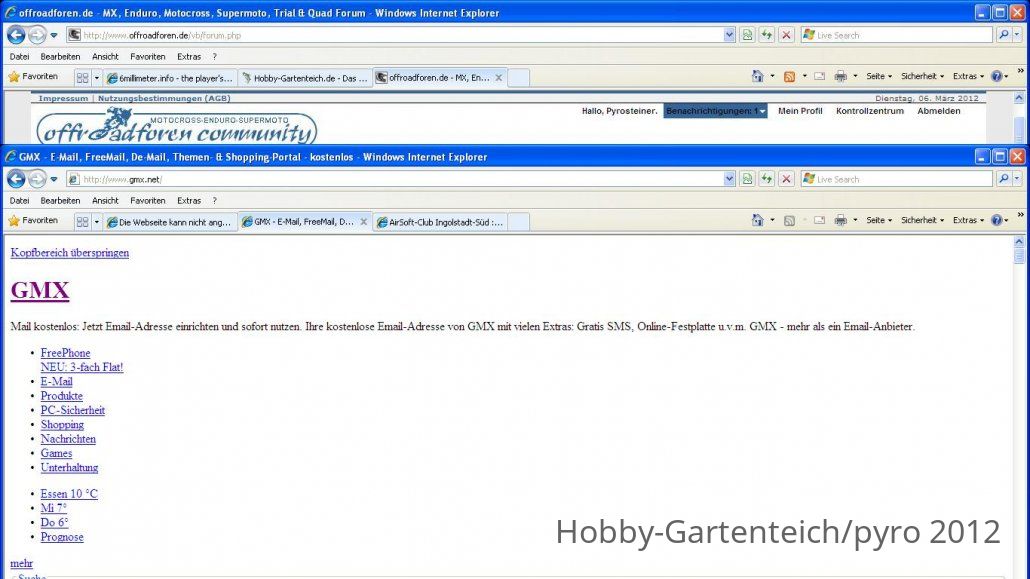Switch to the AirSoft-Club Ingolstadt-Süd tab
Screen dimensions: 1030x579
pos(439,222)
